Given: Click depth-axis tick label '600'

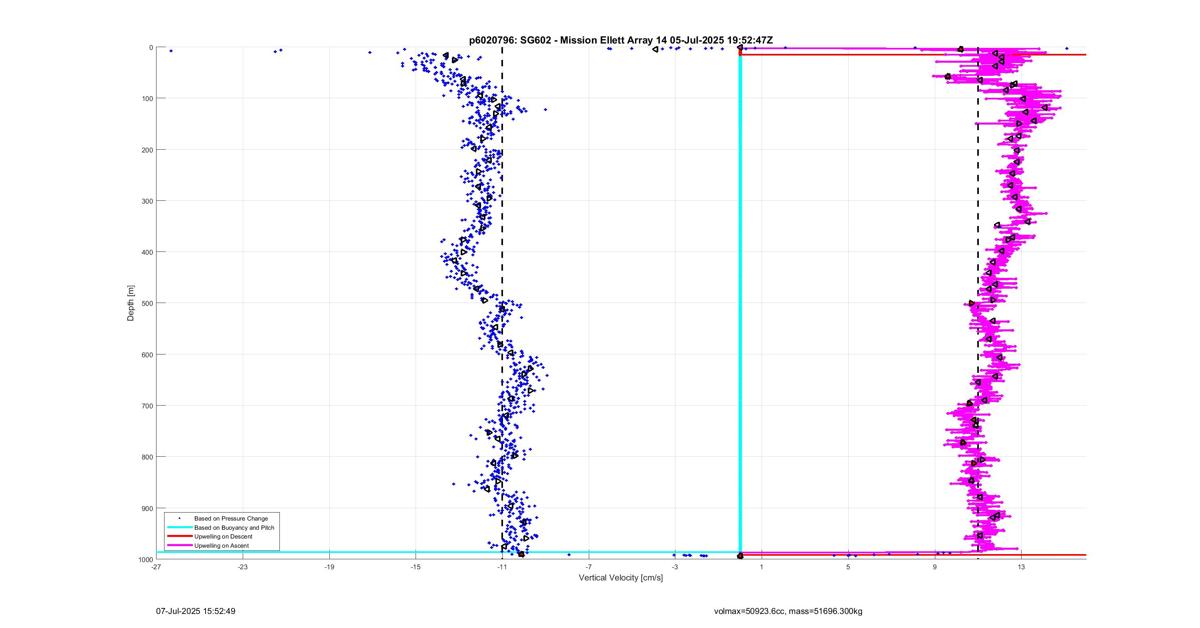Looking at the screenshot, I should coord(146,354).
